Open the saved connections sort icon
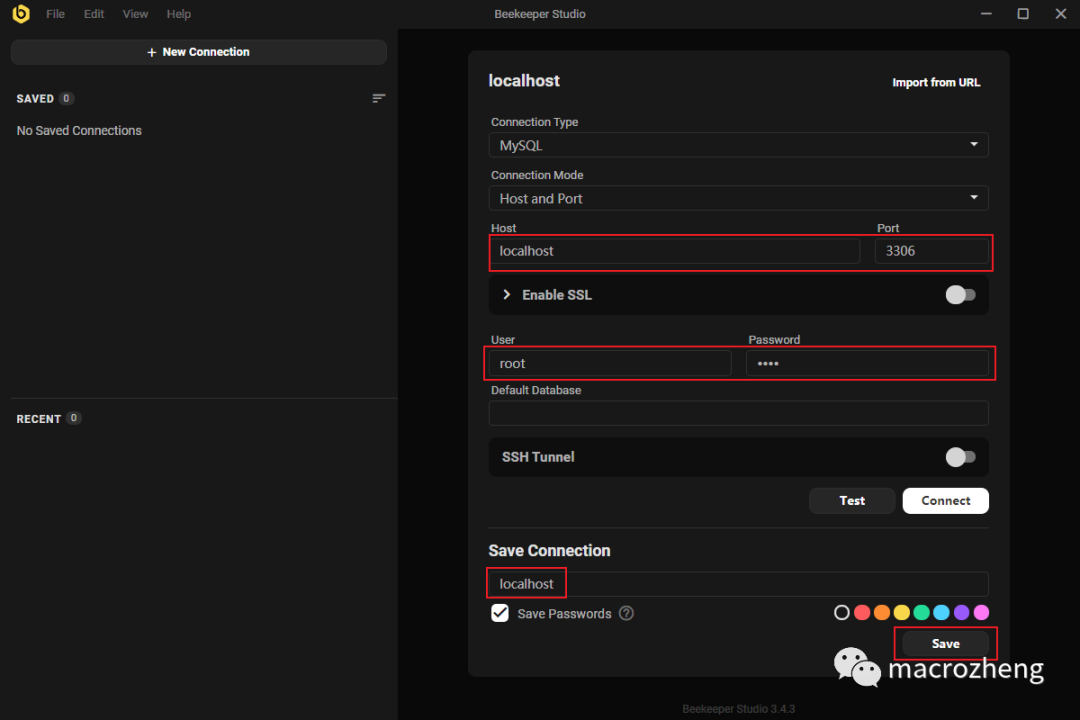Image resolution: width=1080 pixels, height=720 pixels. (378, 99)
